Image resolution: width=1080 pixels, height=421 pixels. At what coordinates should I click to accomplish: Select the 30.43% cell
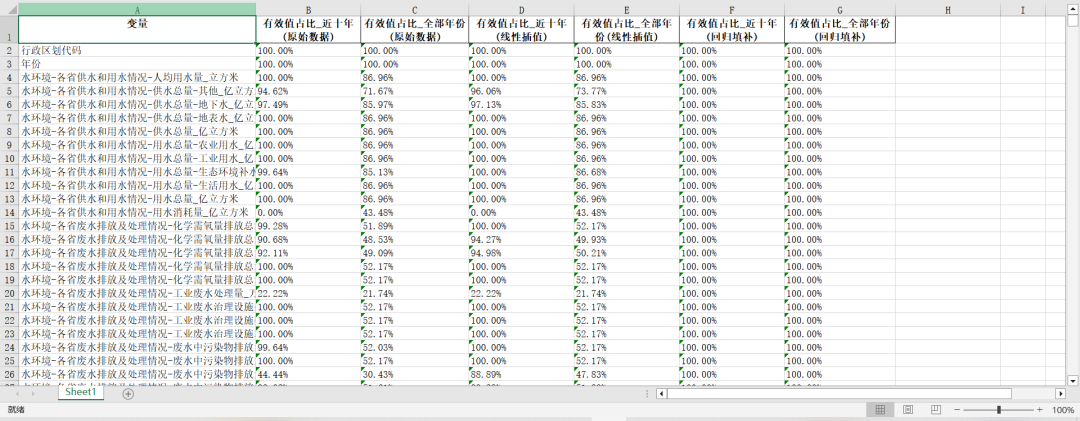[x=415, y=374]
